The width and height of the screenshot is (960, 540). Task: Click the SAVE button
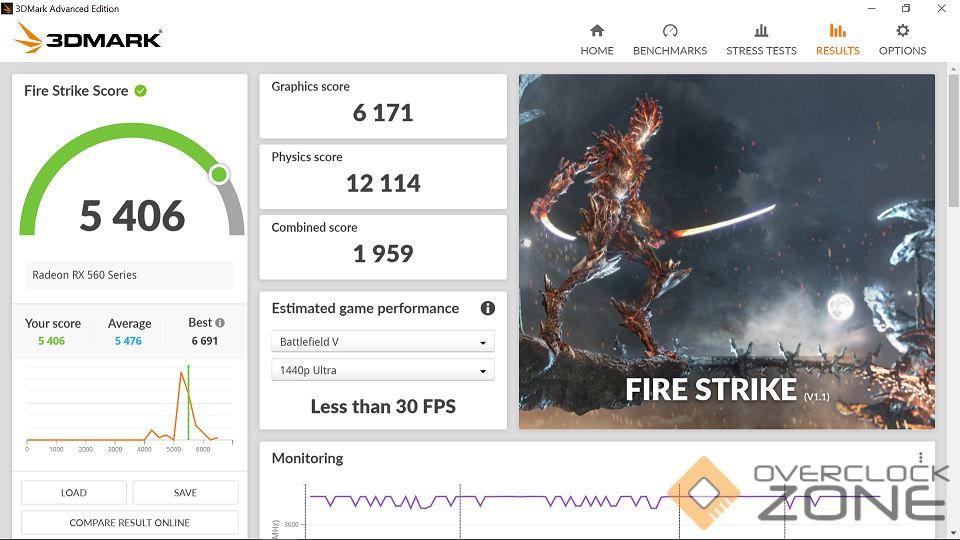[x=185, y=492]
